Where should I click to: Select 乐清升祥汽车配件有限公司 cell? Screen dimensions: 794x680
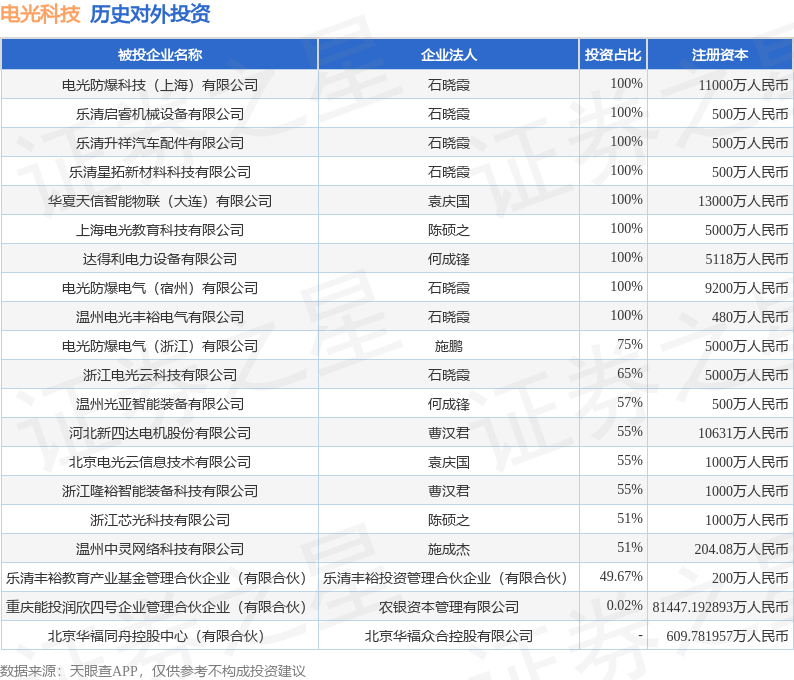point(160,143)
